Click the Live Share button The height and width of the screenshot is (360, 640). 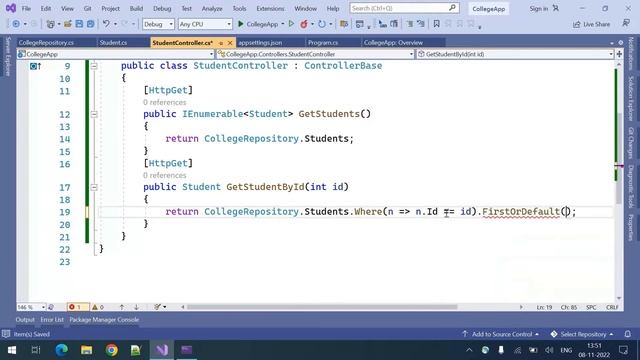coord(591,24)
